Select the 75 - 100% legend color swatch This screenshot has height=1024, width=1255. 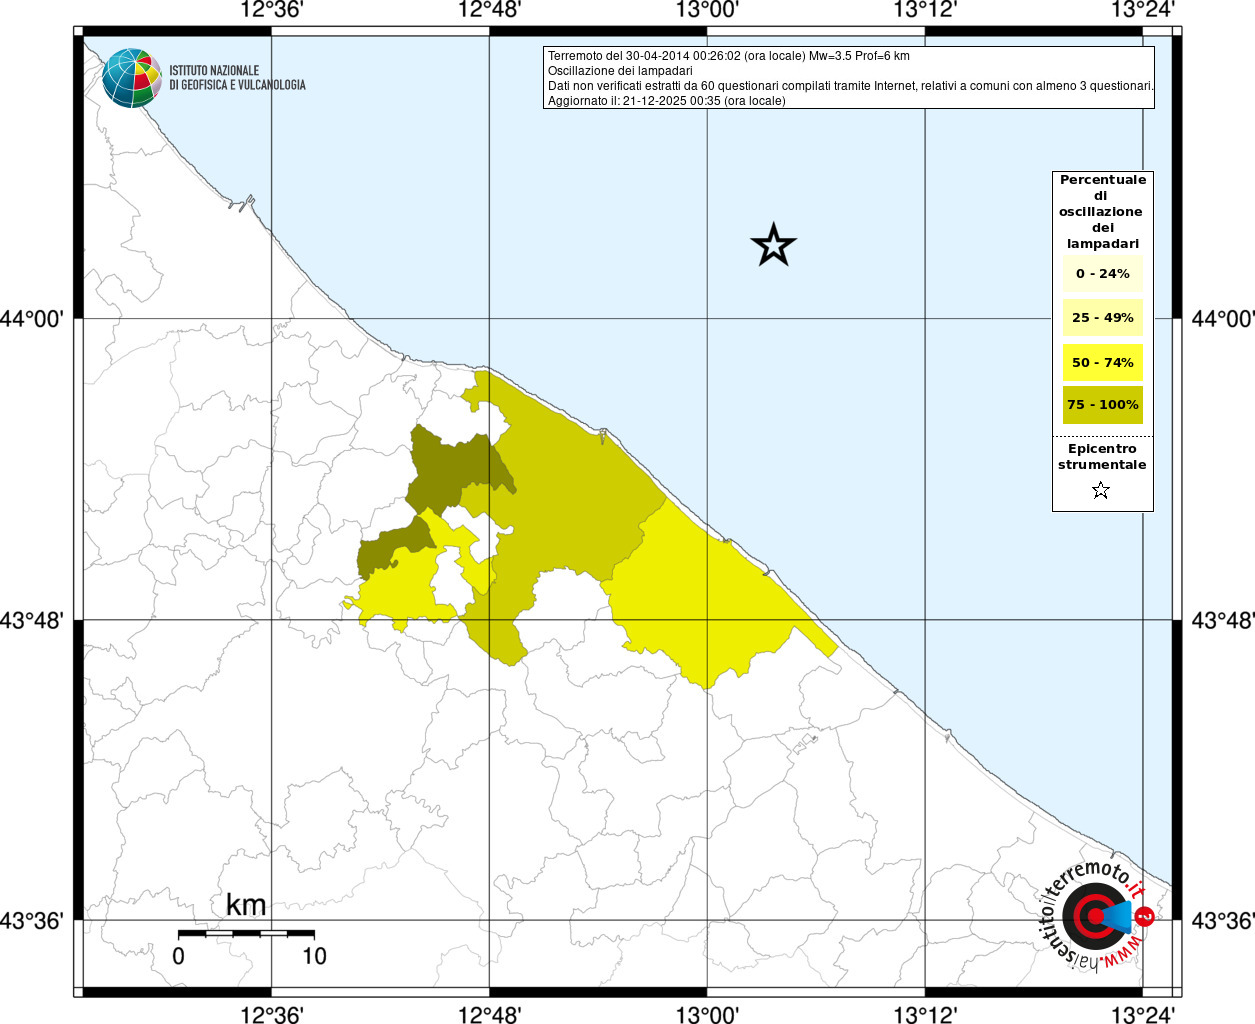1102,405
